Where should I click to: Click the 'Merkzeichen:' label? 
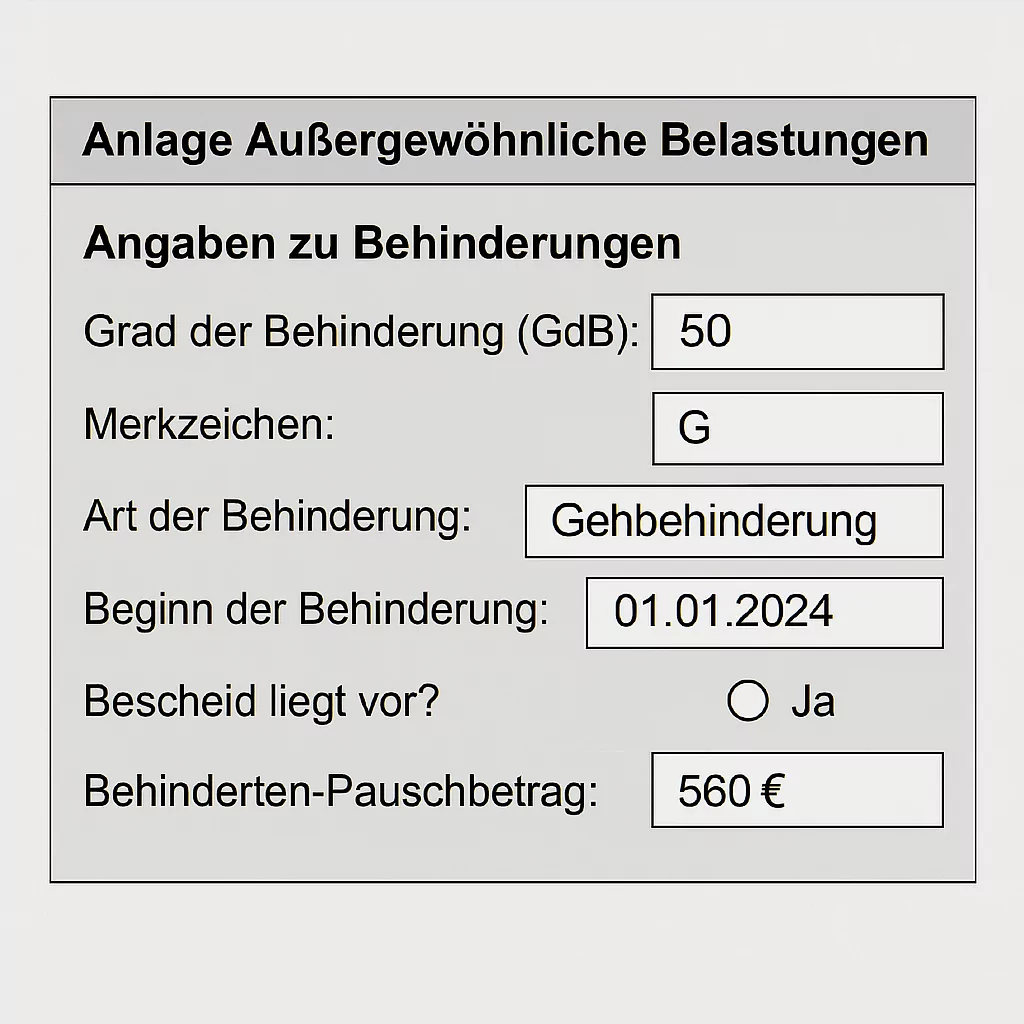pos(209,425)
